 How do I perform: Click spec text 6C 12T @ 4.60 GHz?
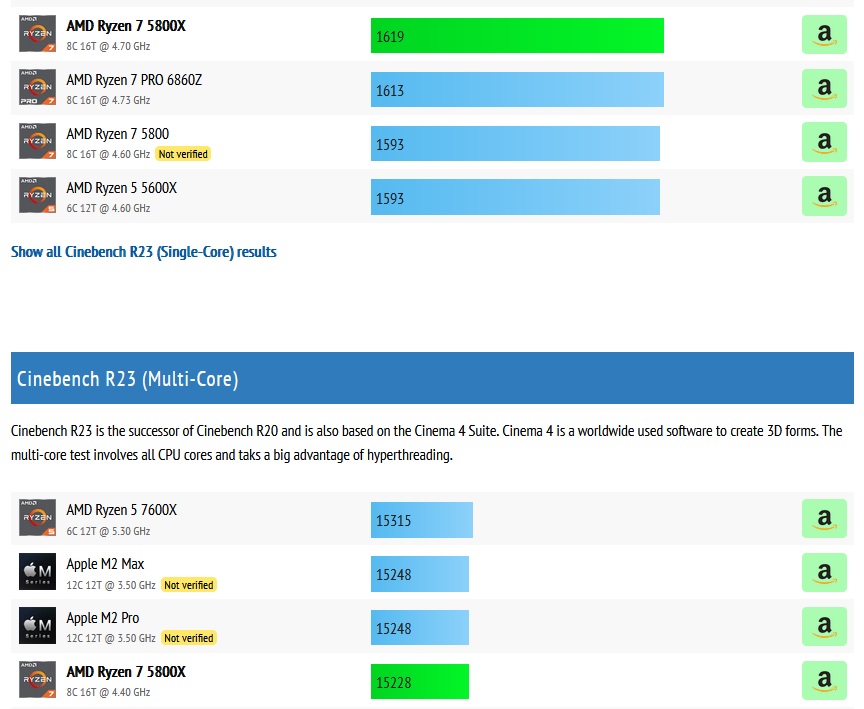tap(108, 208)
